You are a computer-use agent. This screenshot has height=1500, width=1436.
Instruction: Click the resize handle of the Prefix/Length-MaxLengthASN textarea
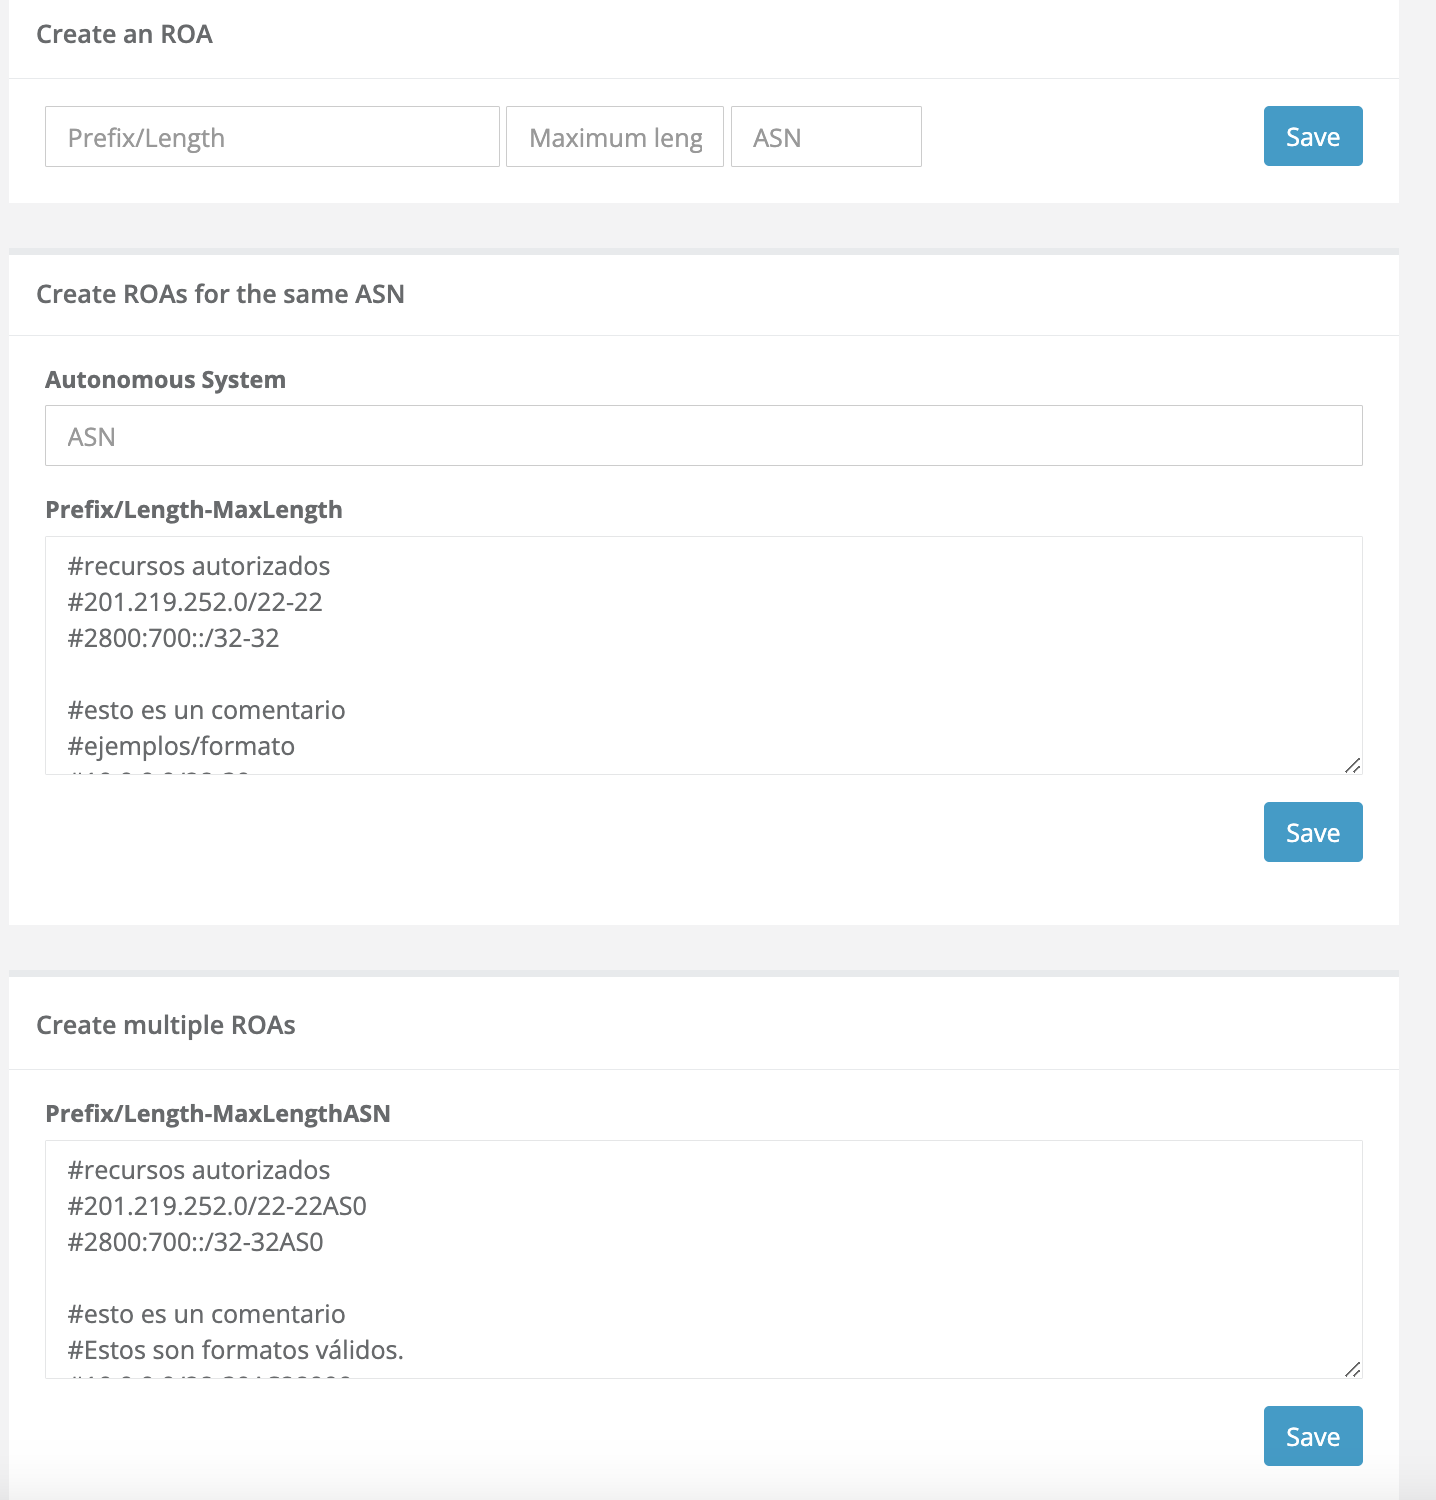(1352, 1369)
